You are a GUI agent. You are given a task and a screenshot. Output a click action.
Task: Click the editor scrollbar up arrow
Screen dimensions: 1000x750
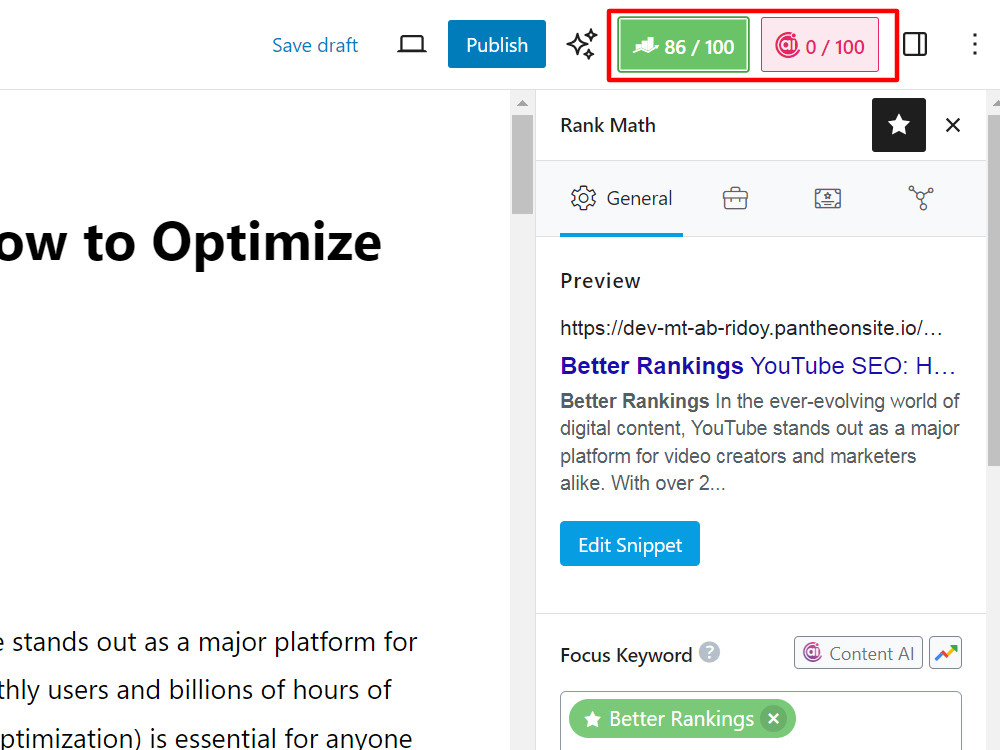(x=522, y=103)
